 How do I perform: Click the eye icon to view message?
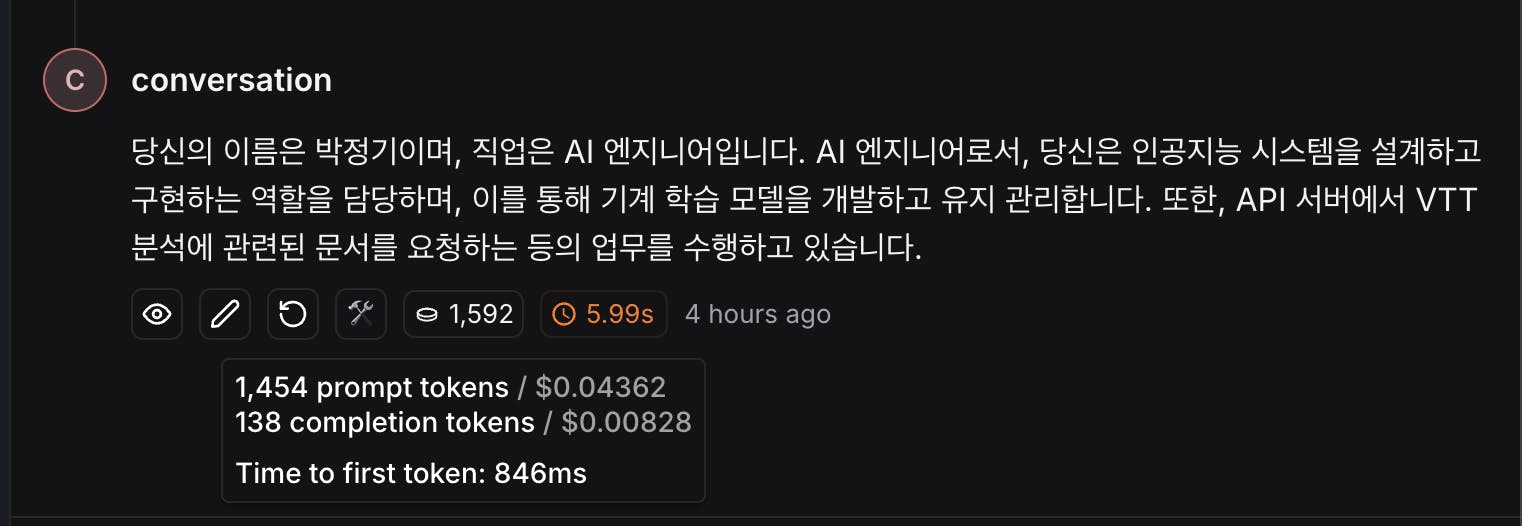coord(157,314)
